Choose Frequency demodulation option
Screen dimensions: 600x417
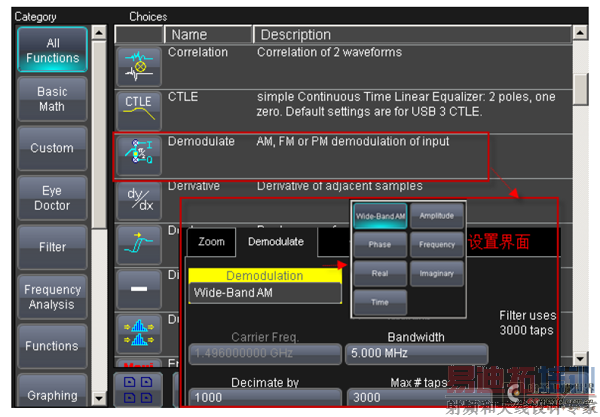pos(437,244)
